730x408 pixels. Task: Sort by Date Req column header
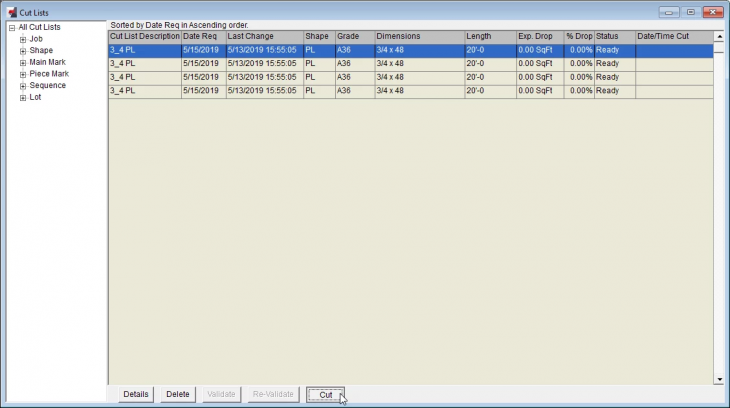(203, 36)
